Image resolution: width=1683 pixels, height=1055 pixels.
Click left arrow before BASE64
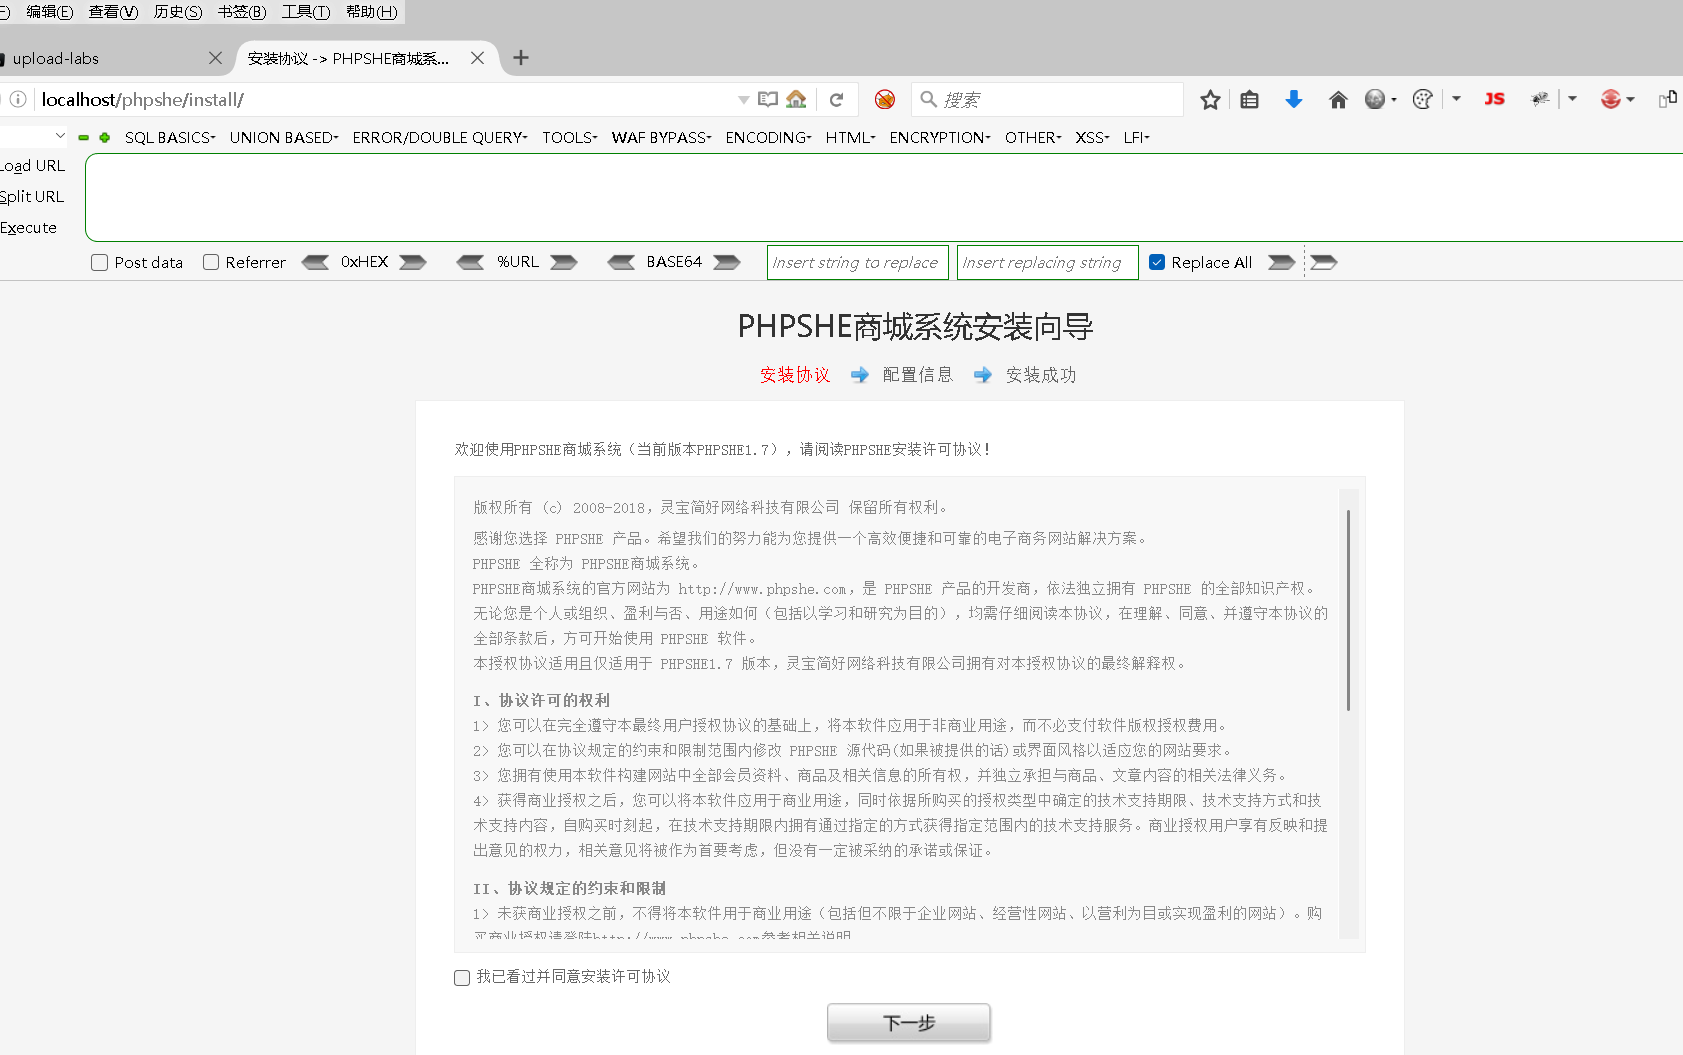pos(621,262)
